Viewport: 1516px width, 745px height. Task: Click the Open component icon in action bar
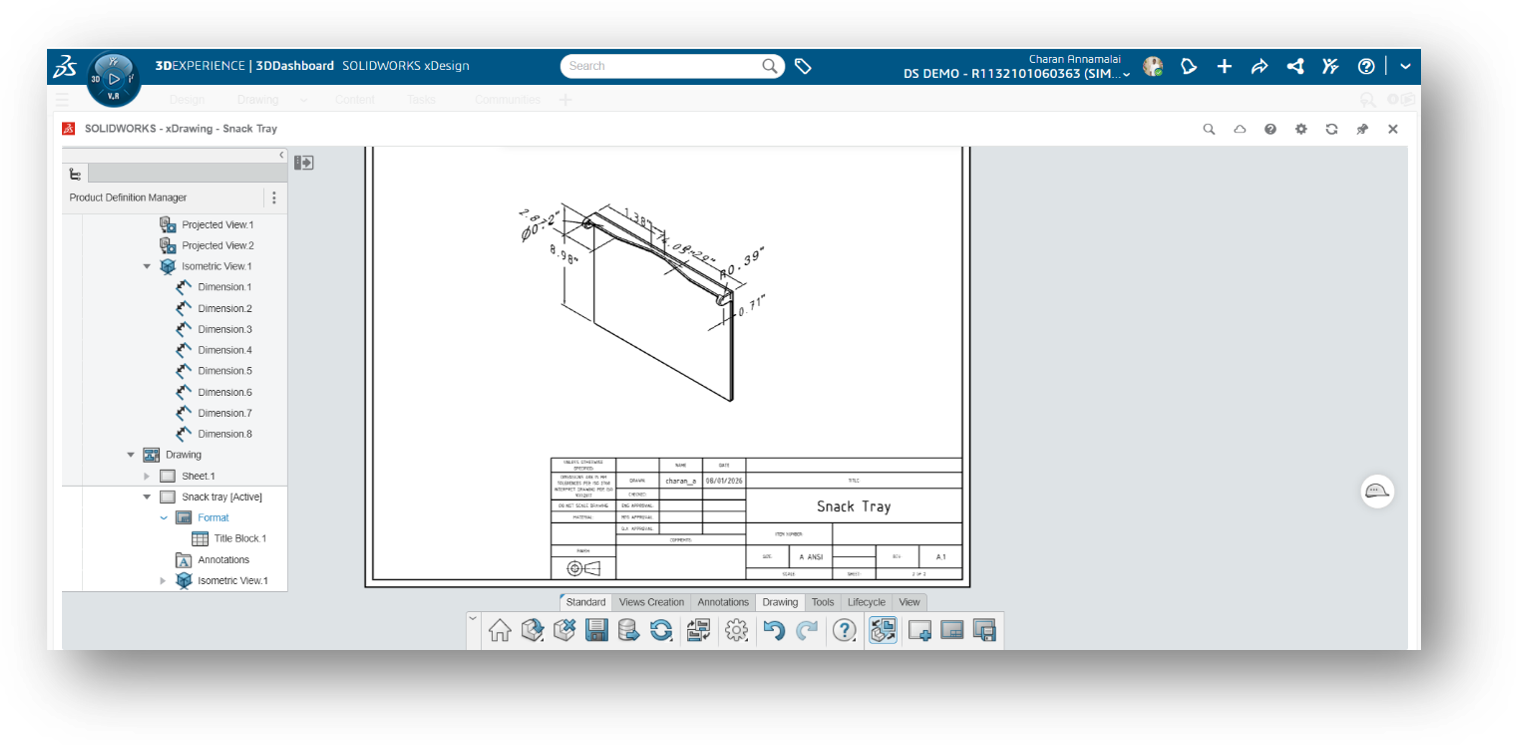click(x=533, y=630)
